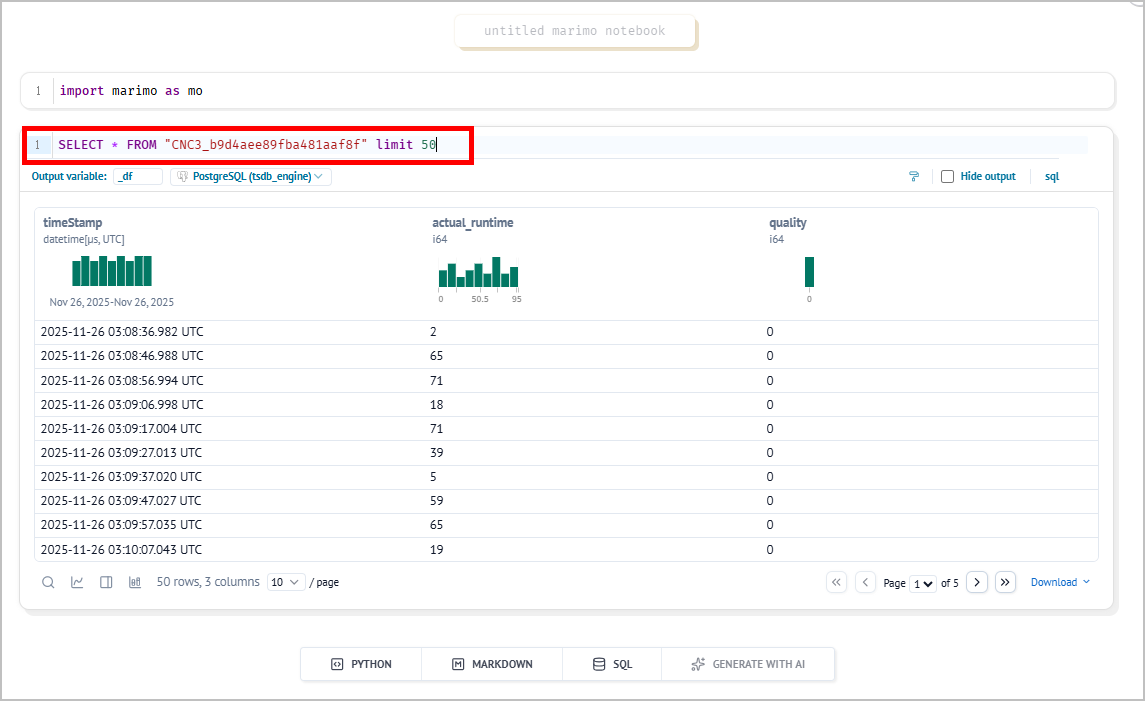Viewport: 1145px width, 701px height.
Task: Click the untitled marimo notebook title
Action: coord(574,31)
